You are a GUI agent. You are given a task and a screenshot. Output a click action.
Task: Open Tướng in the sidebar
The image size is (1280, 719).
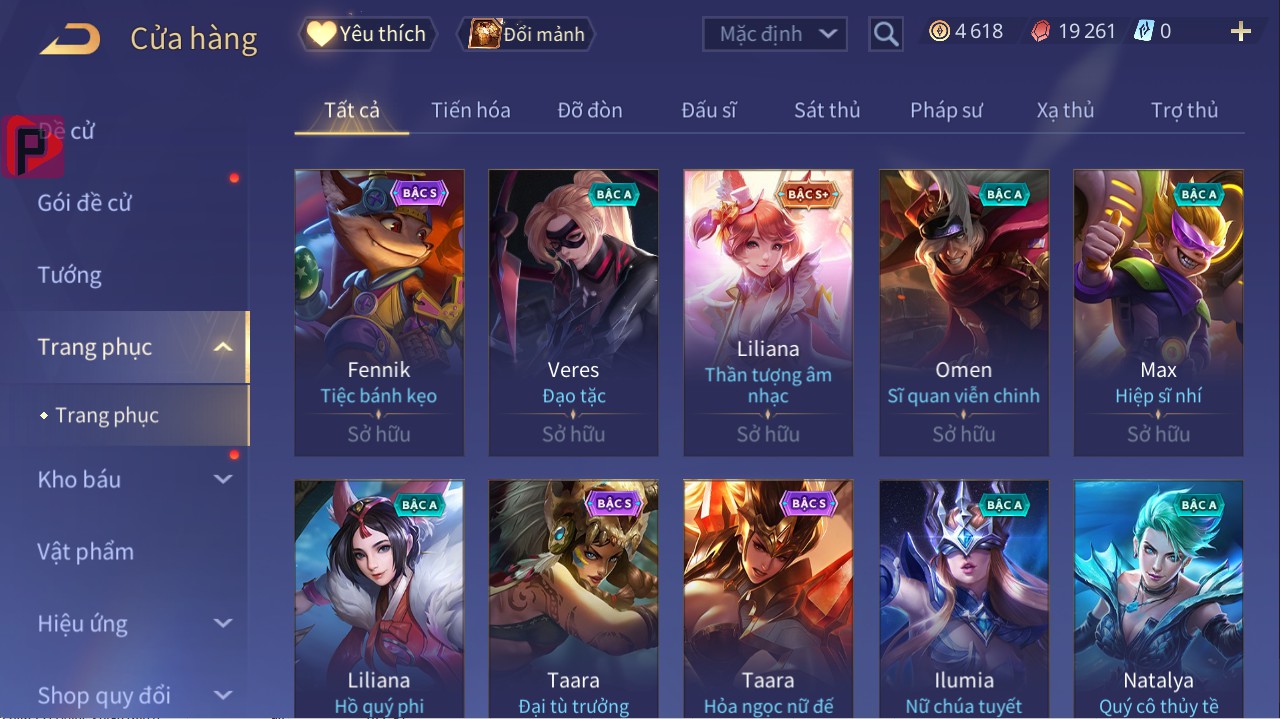(70, 275)
